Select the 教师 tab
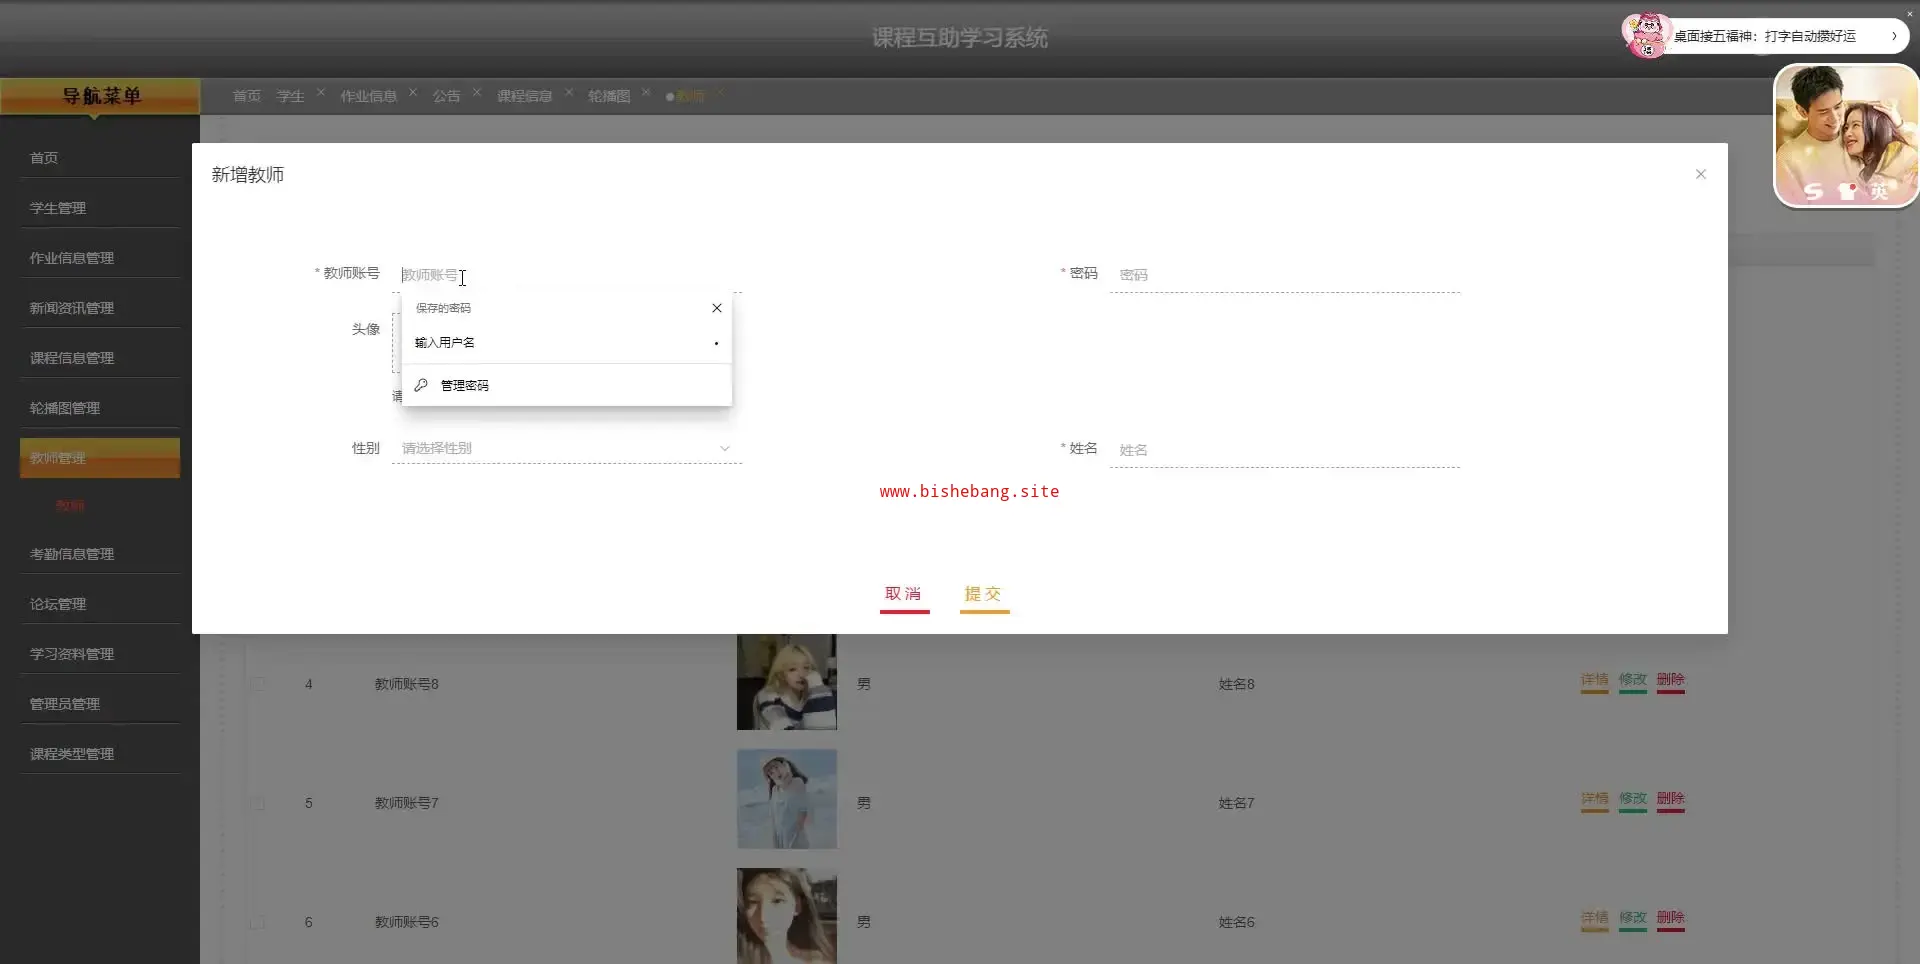Image resolution: width=1920 pixels, height=964 pixels. pos(690,96)
